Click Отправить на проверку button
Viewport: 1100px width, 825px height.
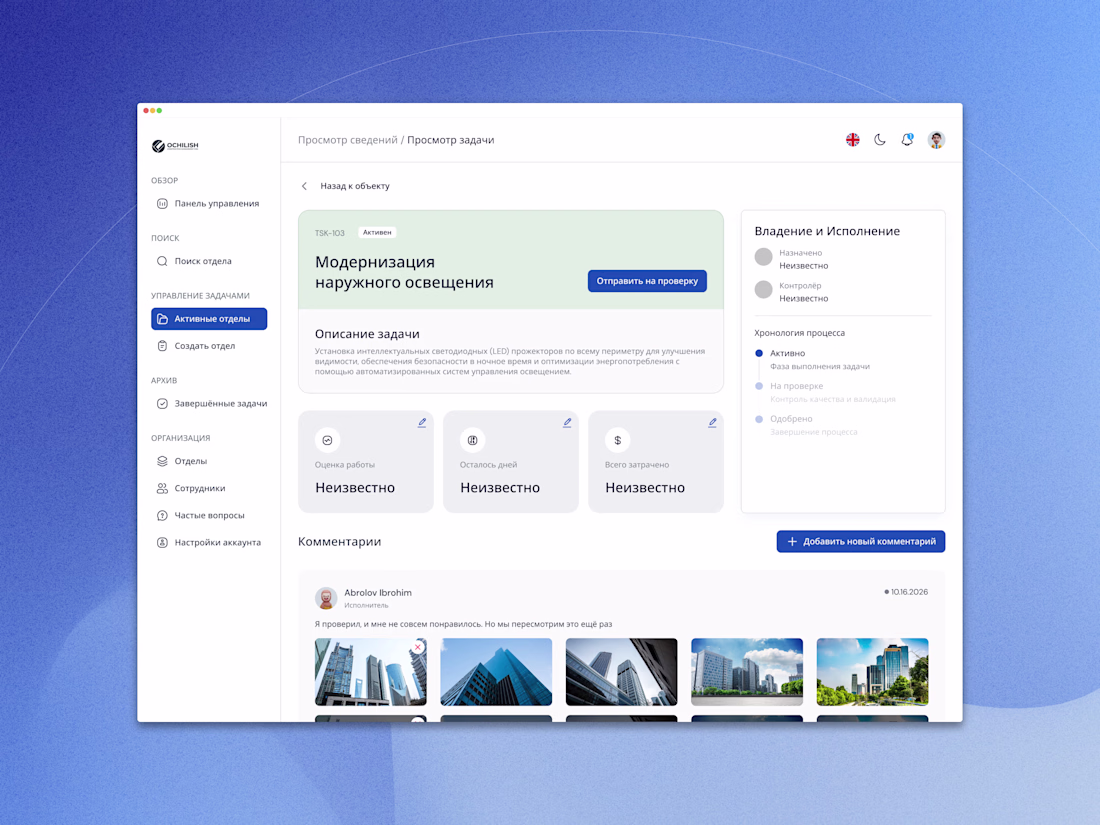647,281
